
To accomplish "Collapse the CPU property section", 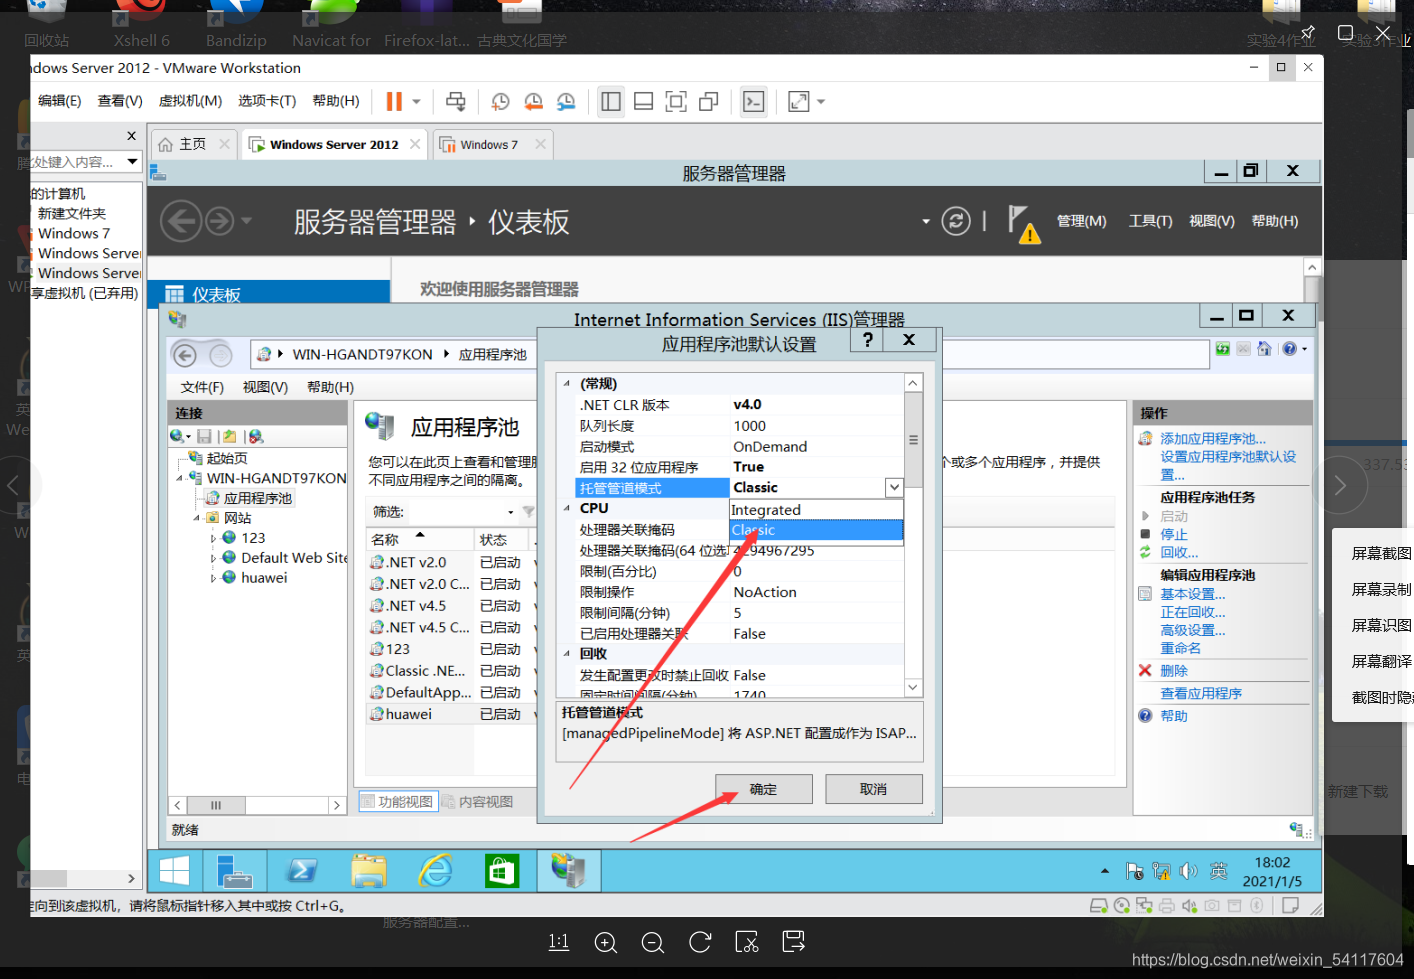I will (567, 508).
